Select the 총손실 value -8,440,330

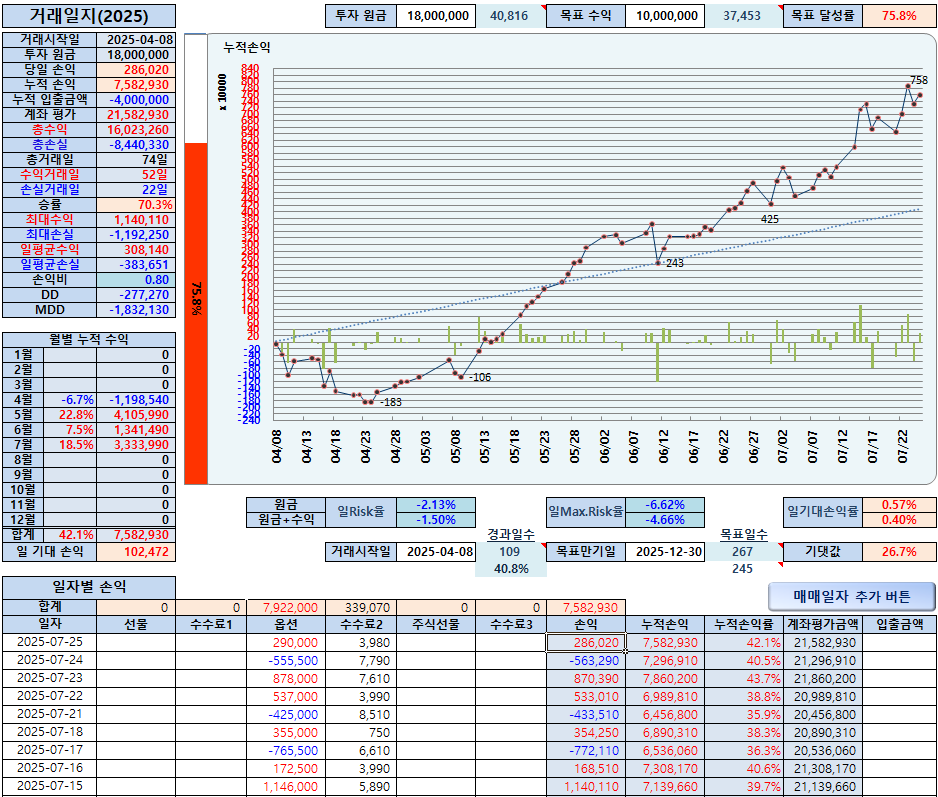pyautogui.click(x=136, y=145)
